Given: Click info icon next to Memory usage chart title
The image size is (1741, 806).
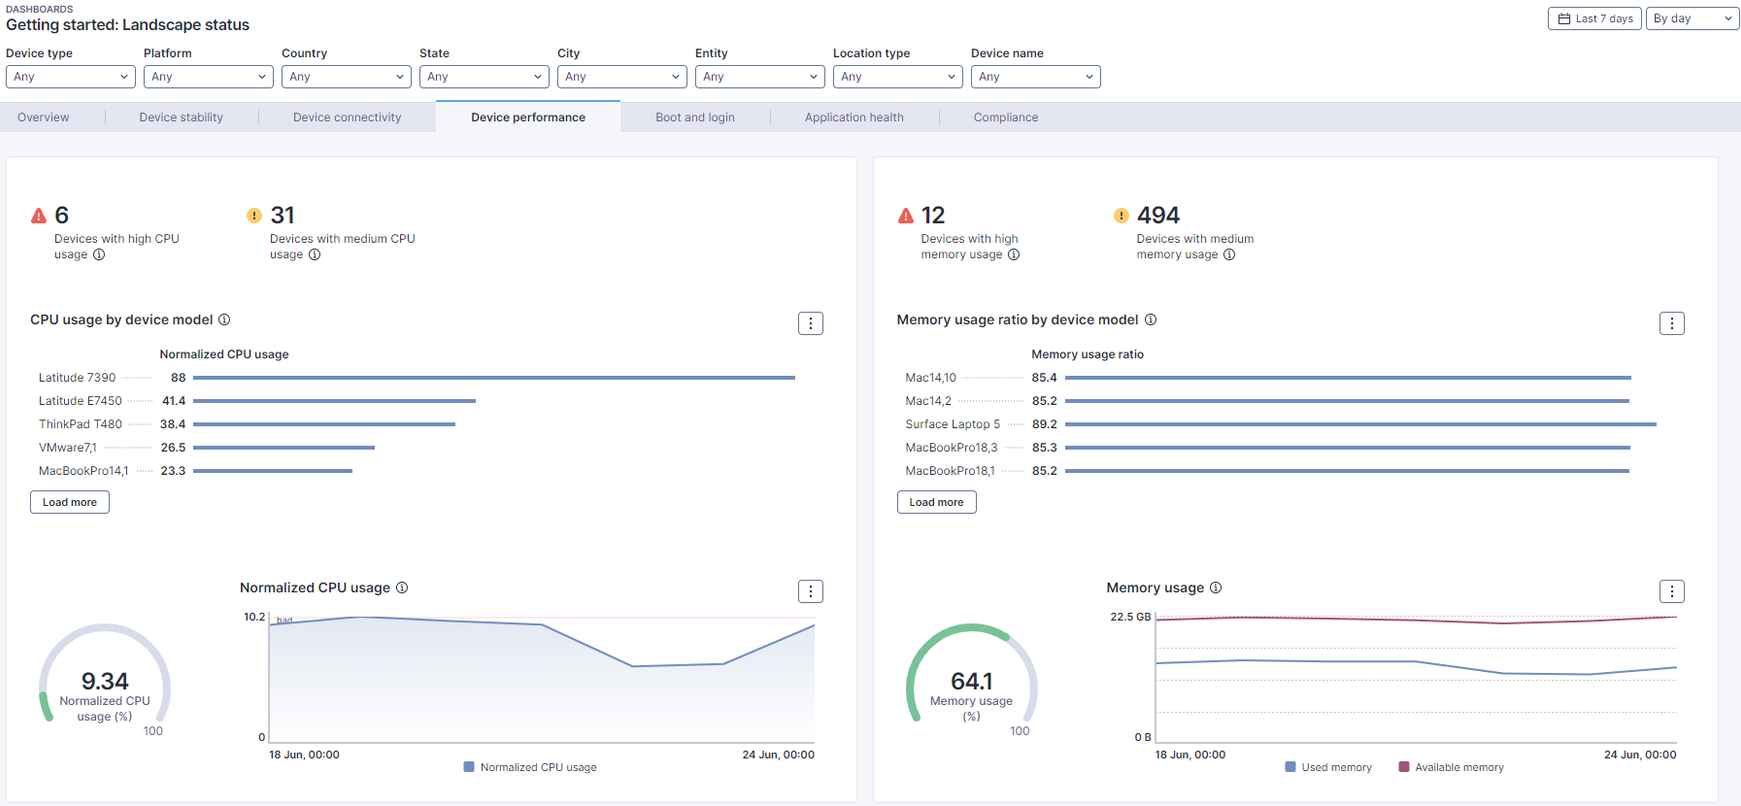Looking at the screenshot, I should pyautogui.click(x=1216, y=588).
